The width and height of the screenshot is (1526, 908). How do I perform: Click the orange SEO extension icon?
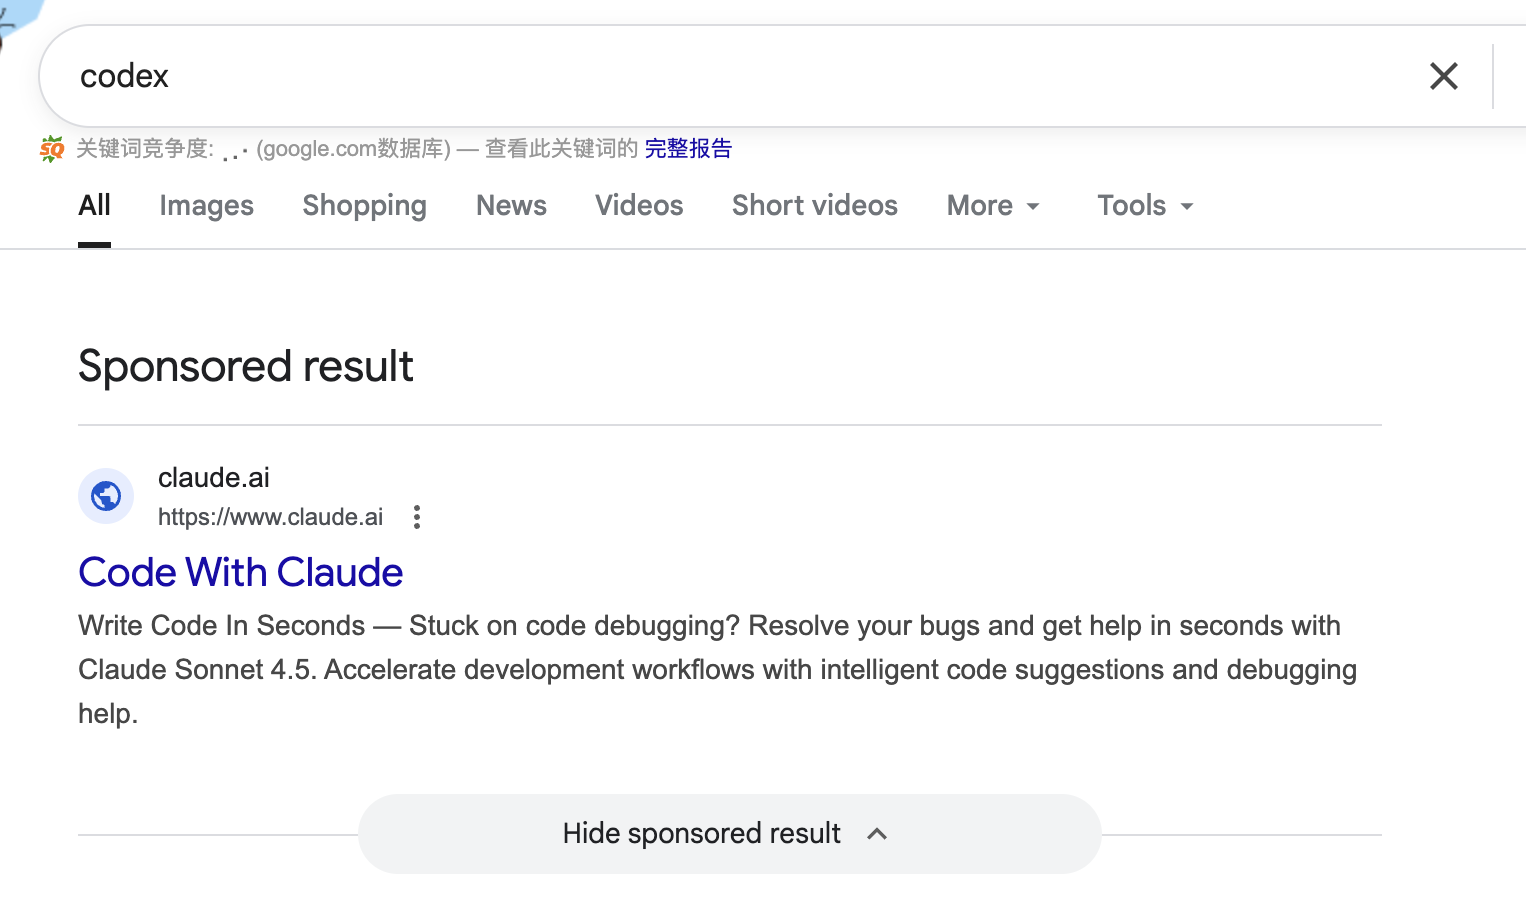coord(52,149)
